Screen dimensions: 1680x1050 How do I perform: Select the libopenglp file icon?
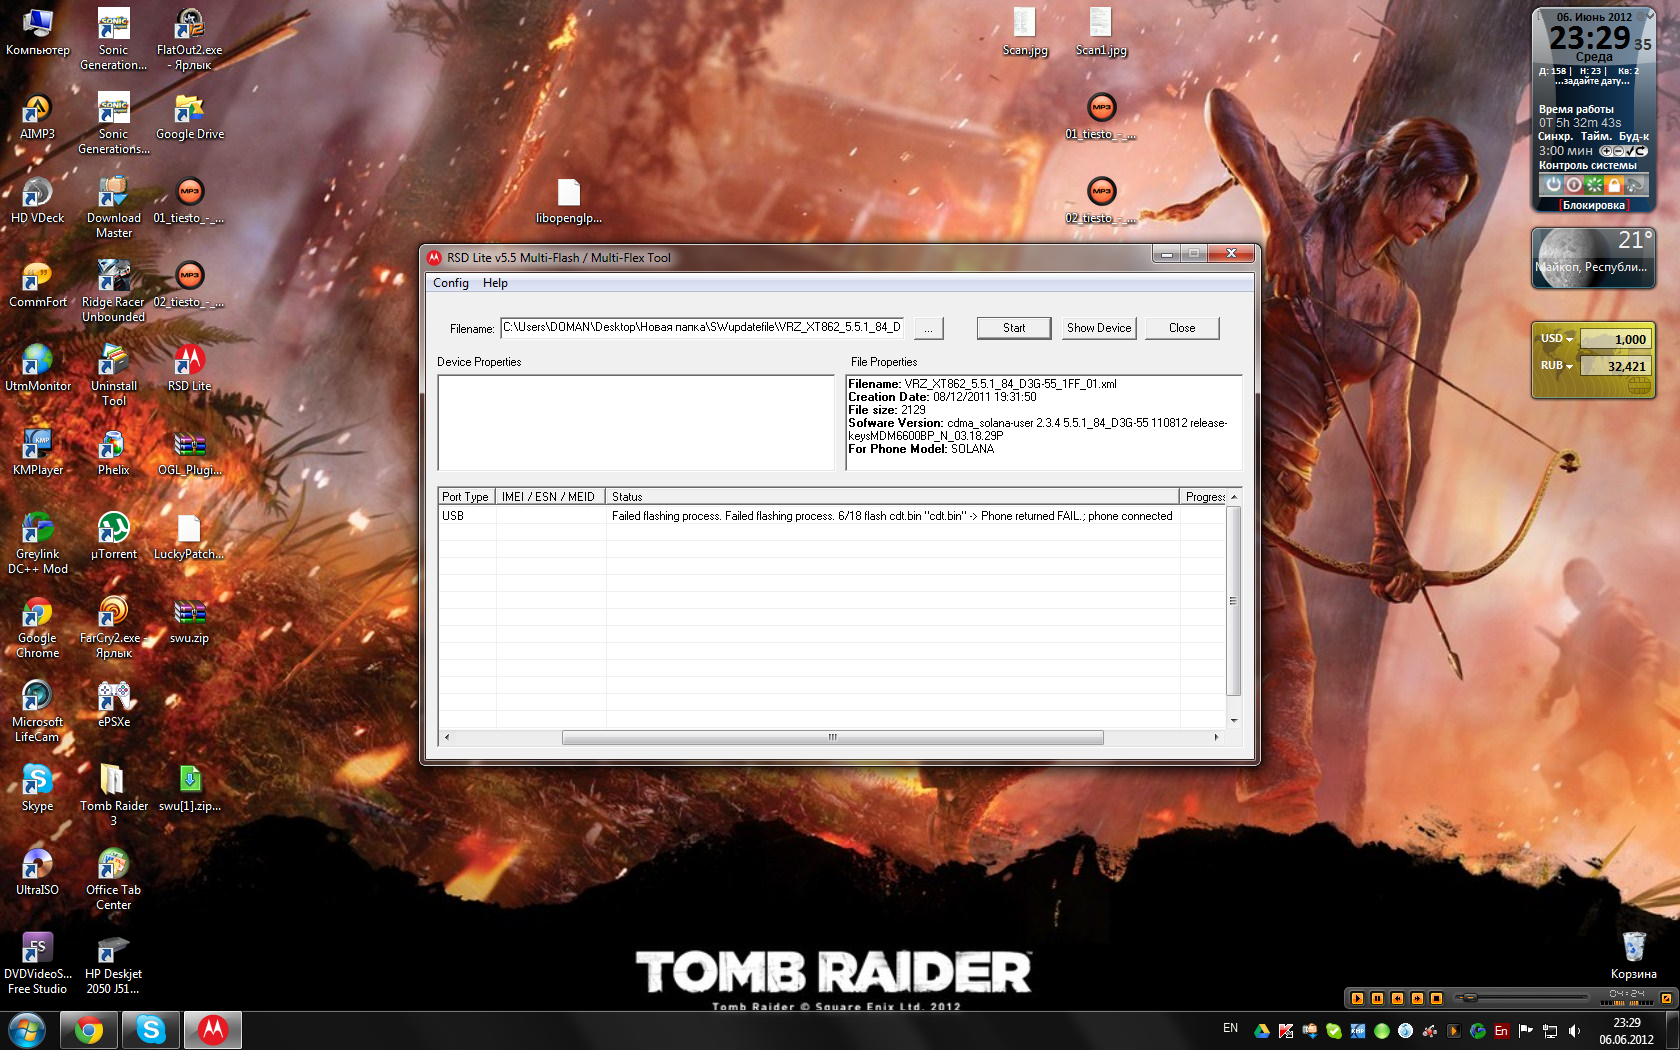point(569,201)
